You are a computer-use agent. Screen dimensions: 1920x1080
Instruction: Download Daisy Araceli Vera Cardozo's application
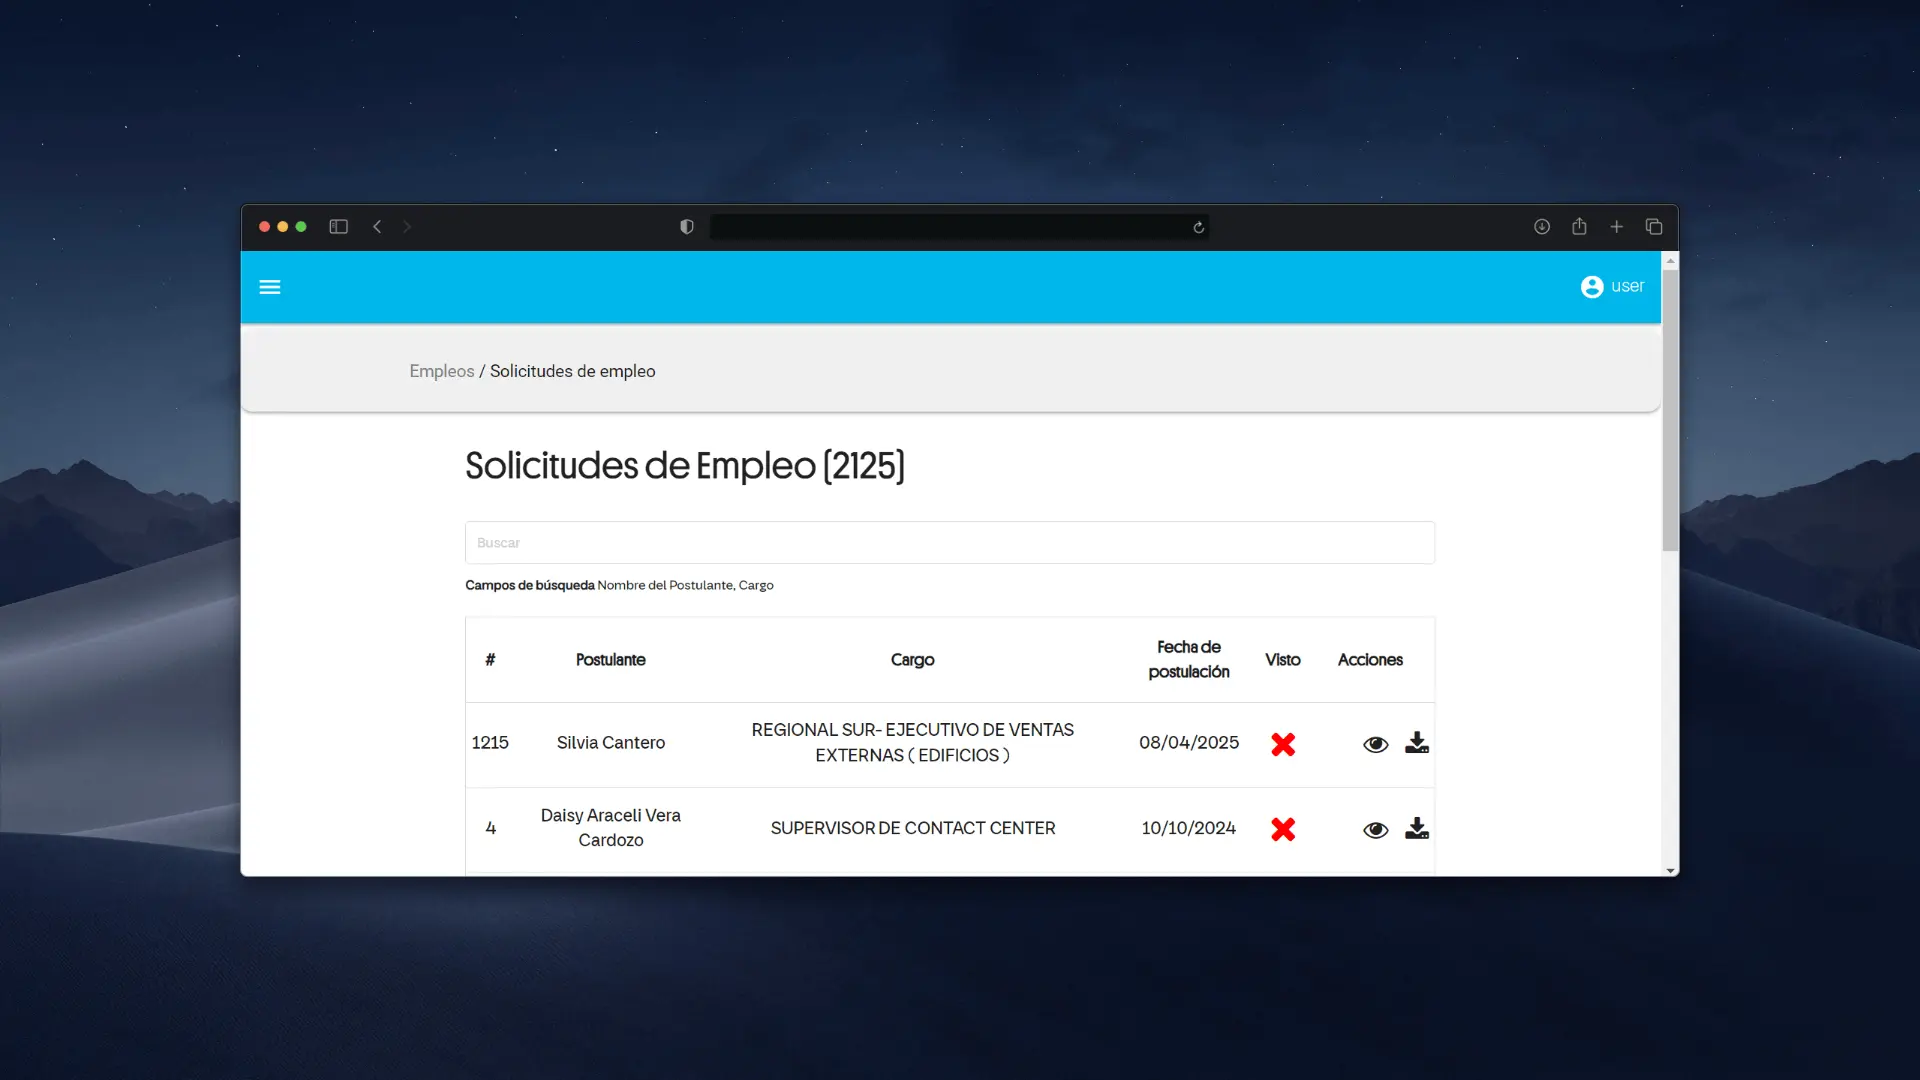click(1416, 828)
